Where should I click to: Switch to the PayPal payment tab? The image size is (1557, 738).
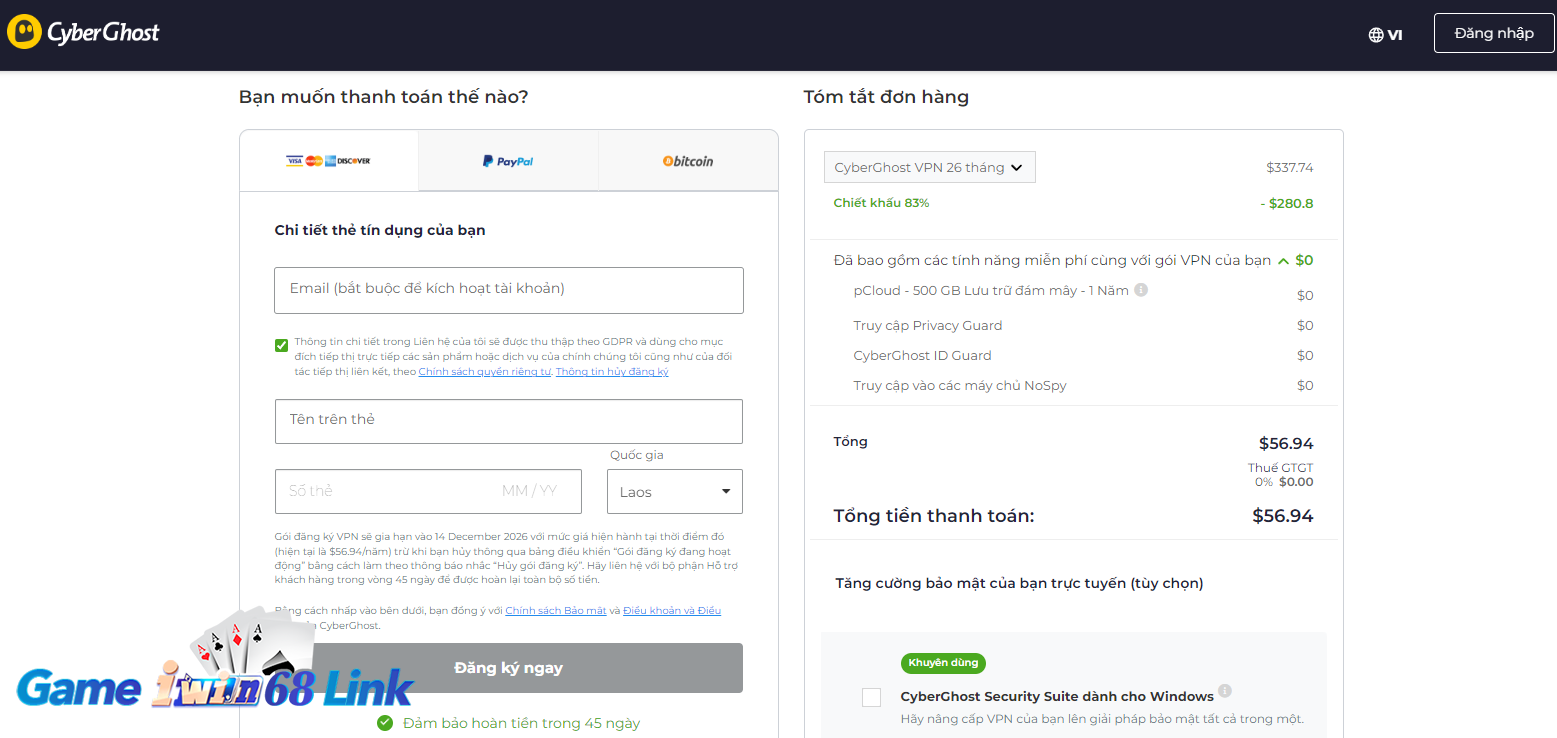tap(508, 161)
